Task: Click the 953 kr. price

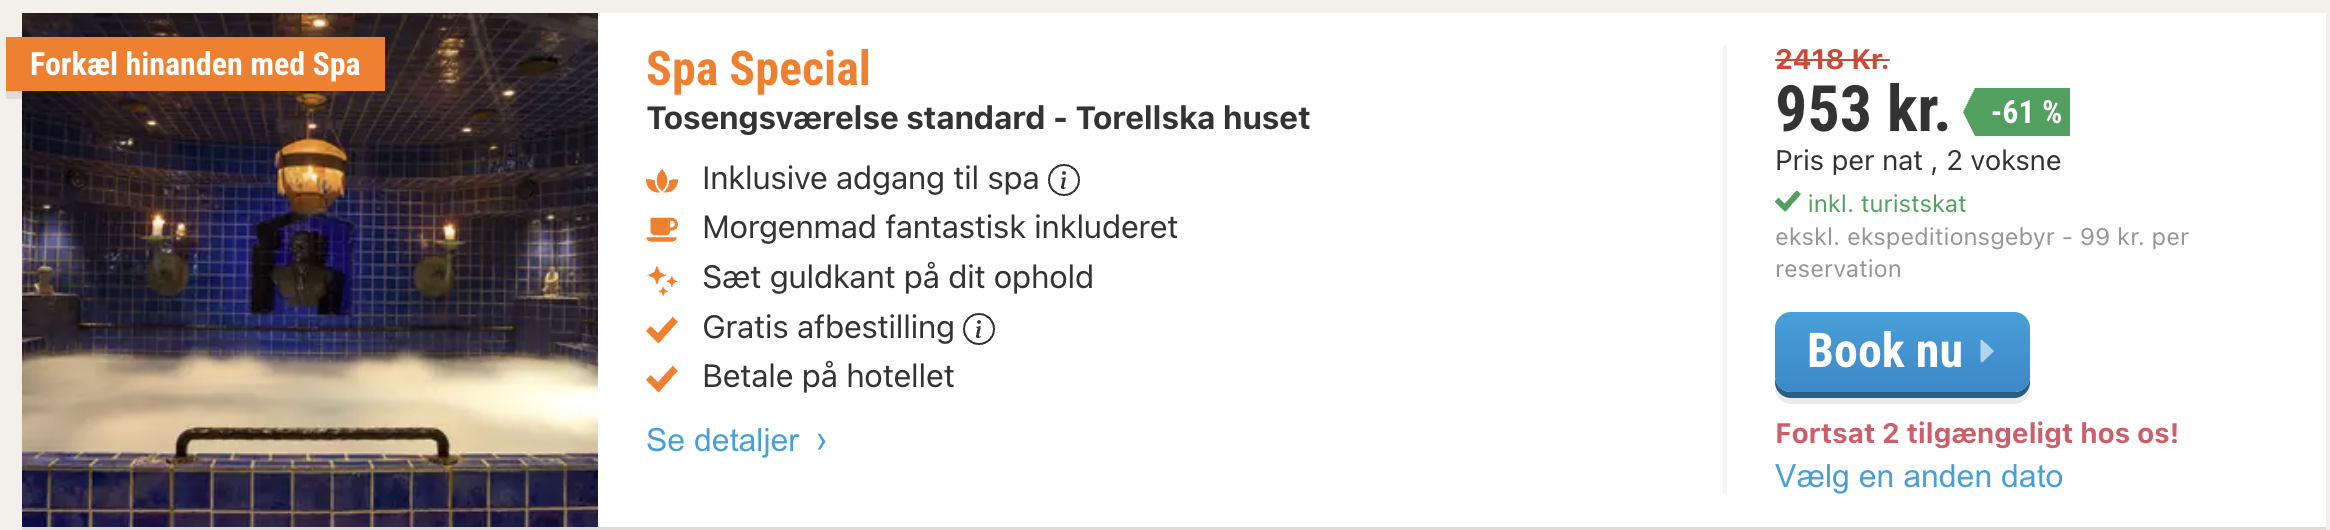Action: (x=1862, y=109)
